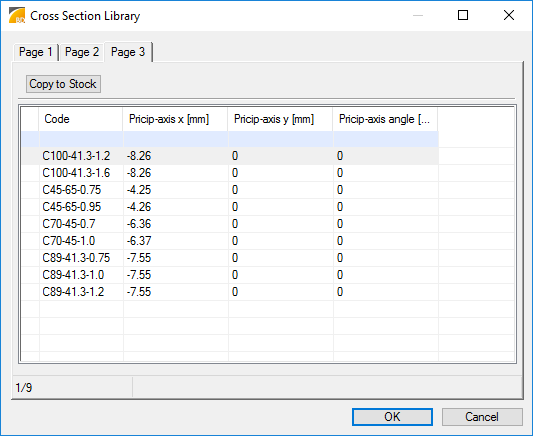Close the Cross Section Library dialog

[509, 15]
